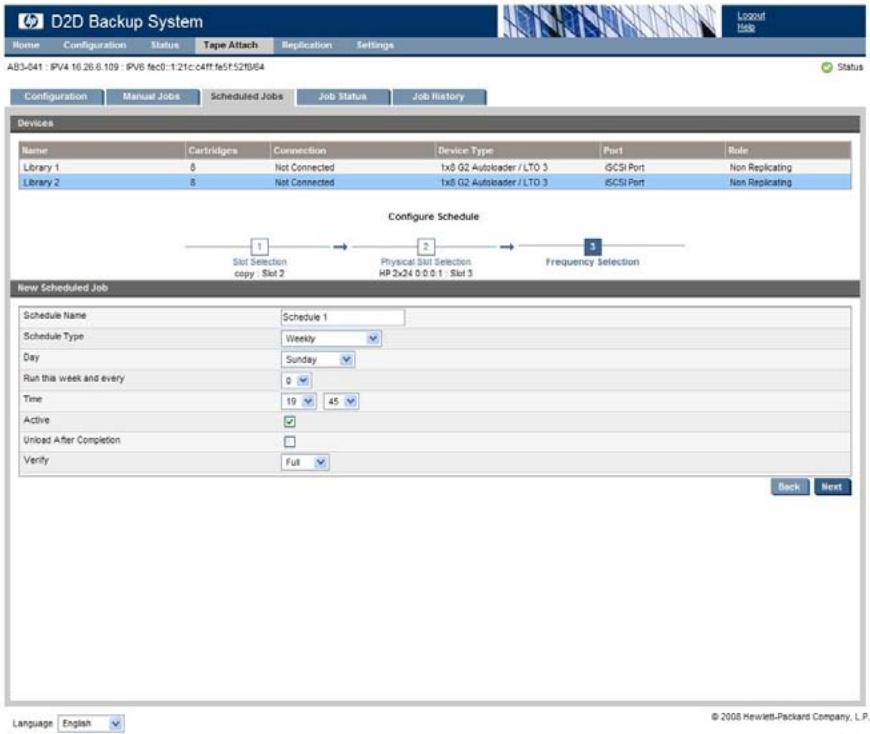This screenshot has width=870, height=734.
Task: Open the Configuration top menu
Action: tap(95, 45)
